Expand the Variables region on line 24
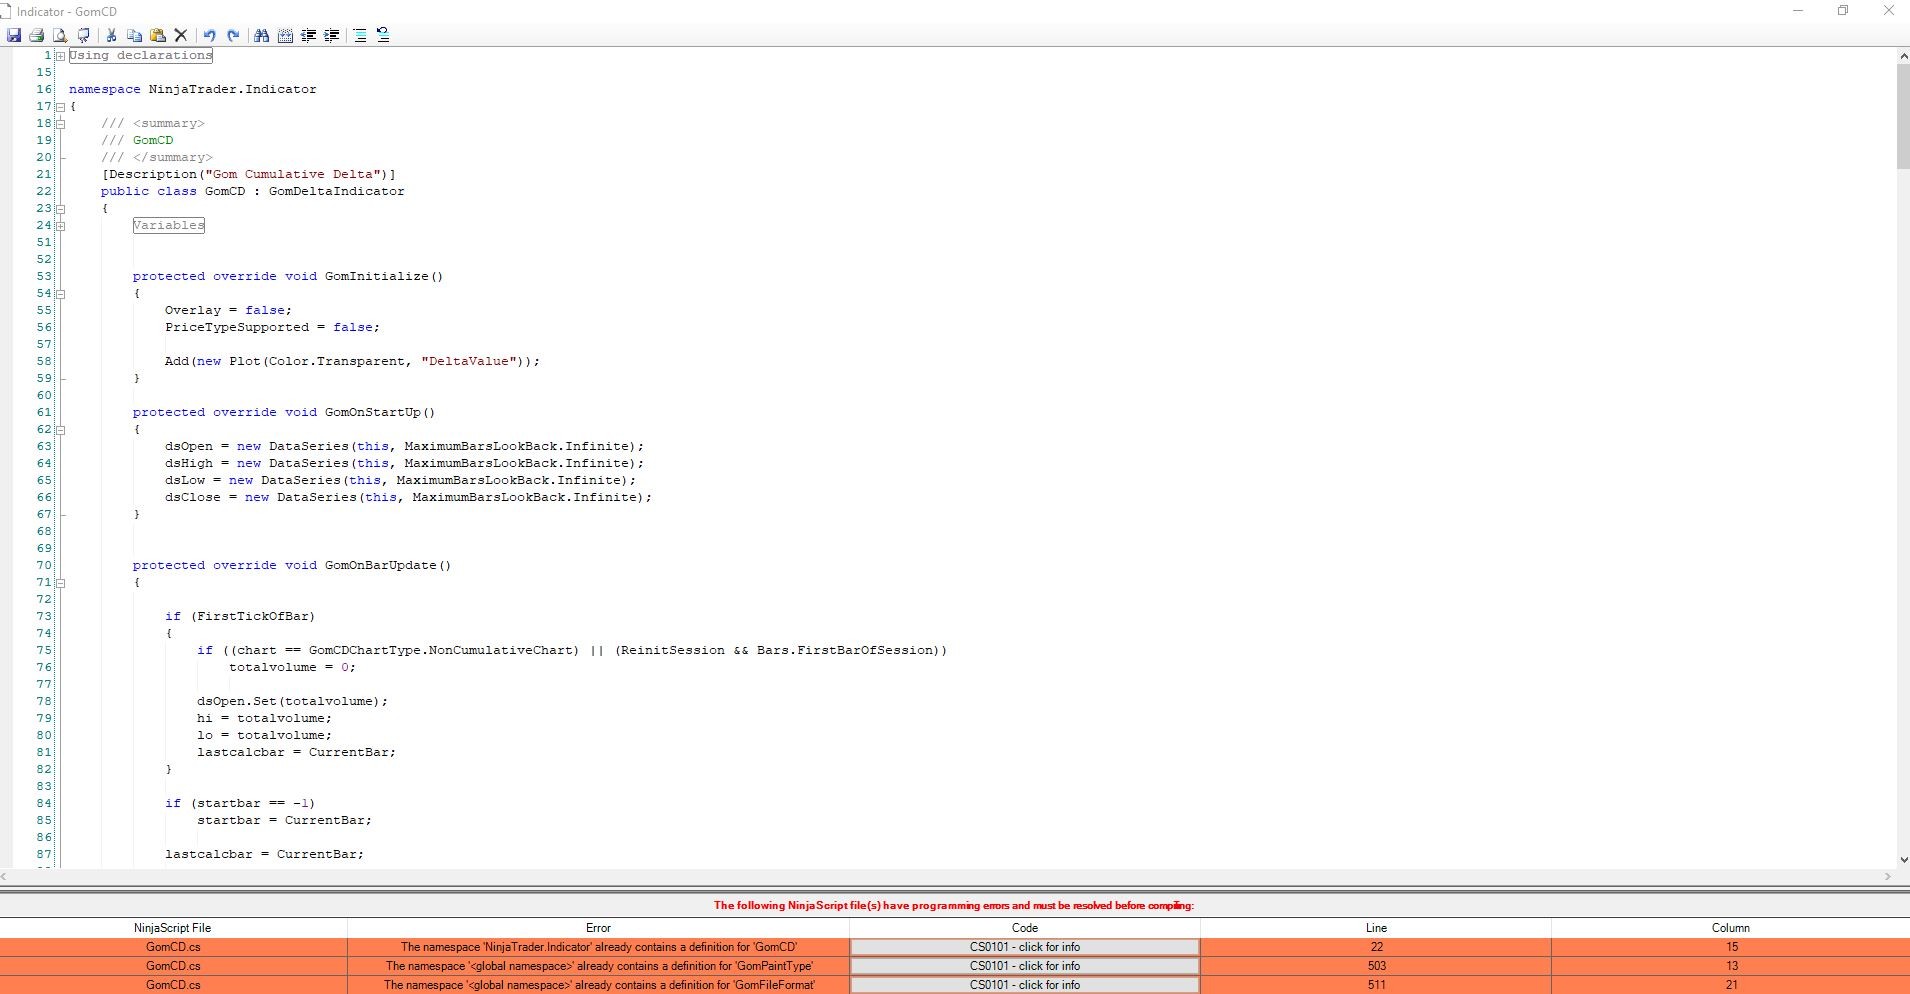1910x994 pixels. pyautogui.click(x=61, y=226)
